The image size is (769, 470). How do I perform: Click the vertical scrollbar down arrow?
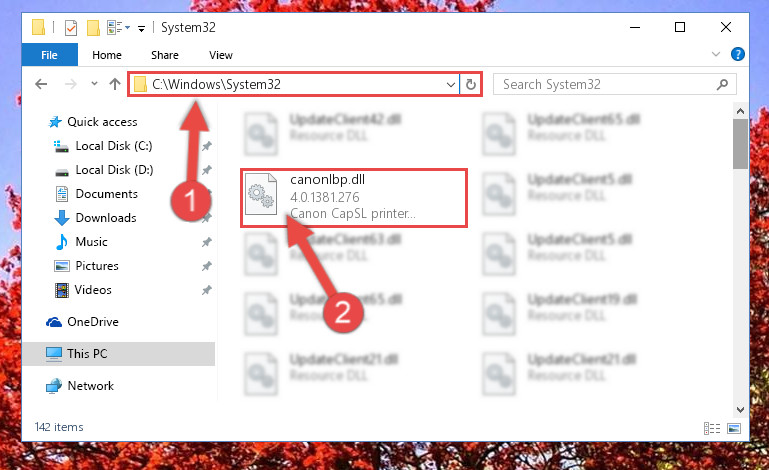pos(740,409)
